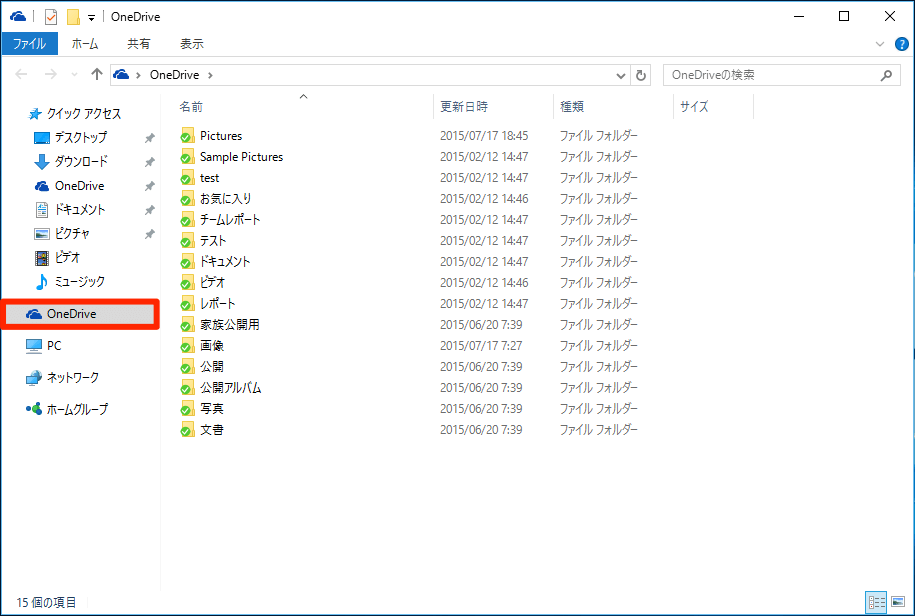This screenshot has width=915, height=616.
Task: Click the test folder icon
Action: (187, 178)
